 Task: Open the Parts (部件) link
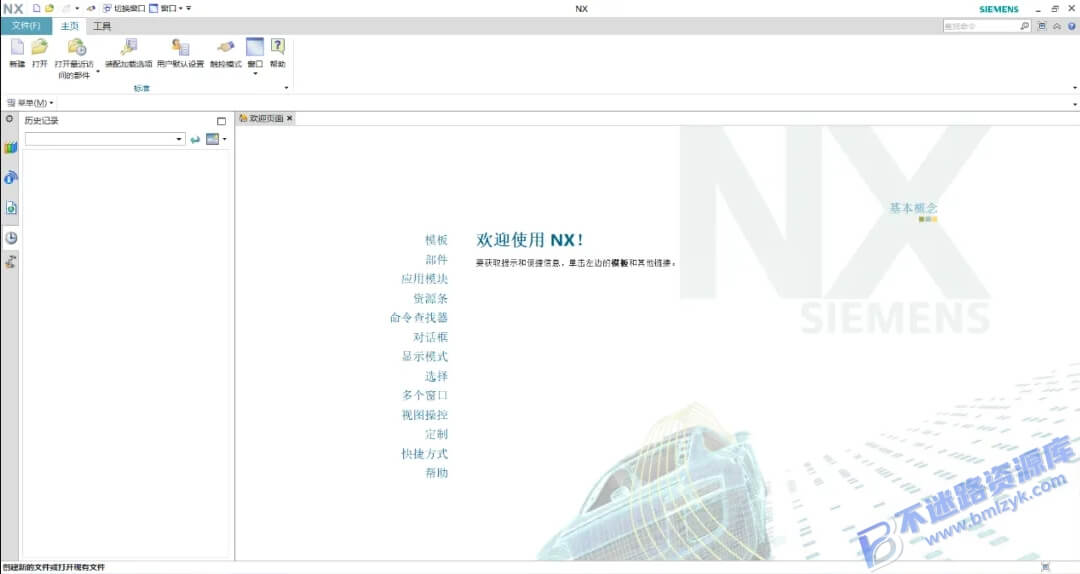coord(436,259)
